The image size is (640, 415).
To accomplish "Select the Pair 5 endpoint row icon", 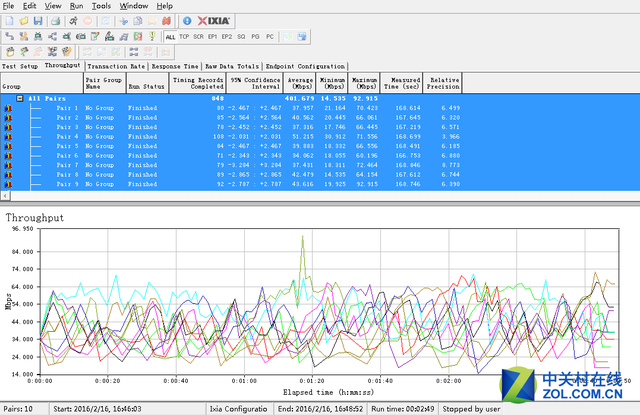I will coord(8,146).
